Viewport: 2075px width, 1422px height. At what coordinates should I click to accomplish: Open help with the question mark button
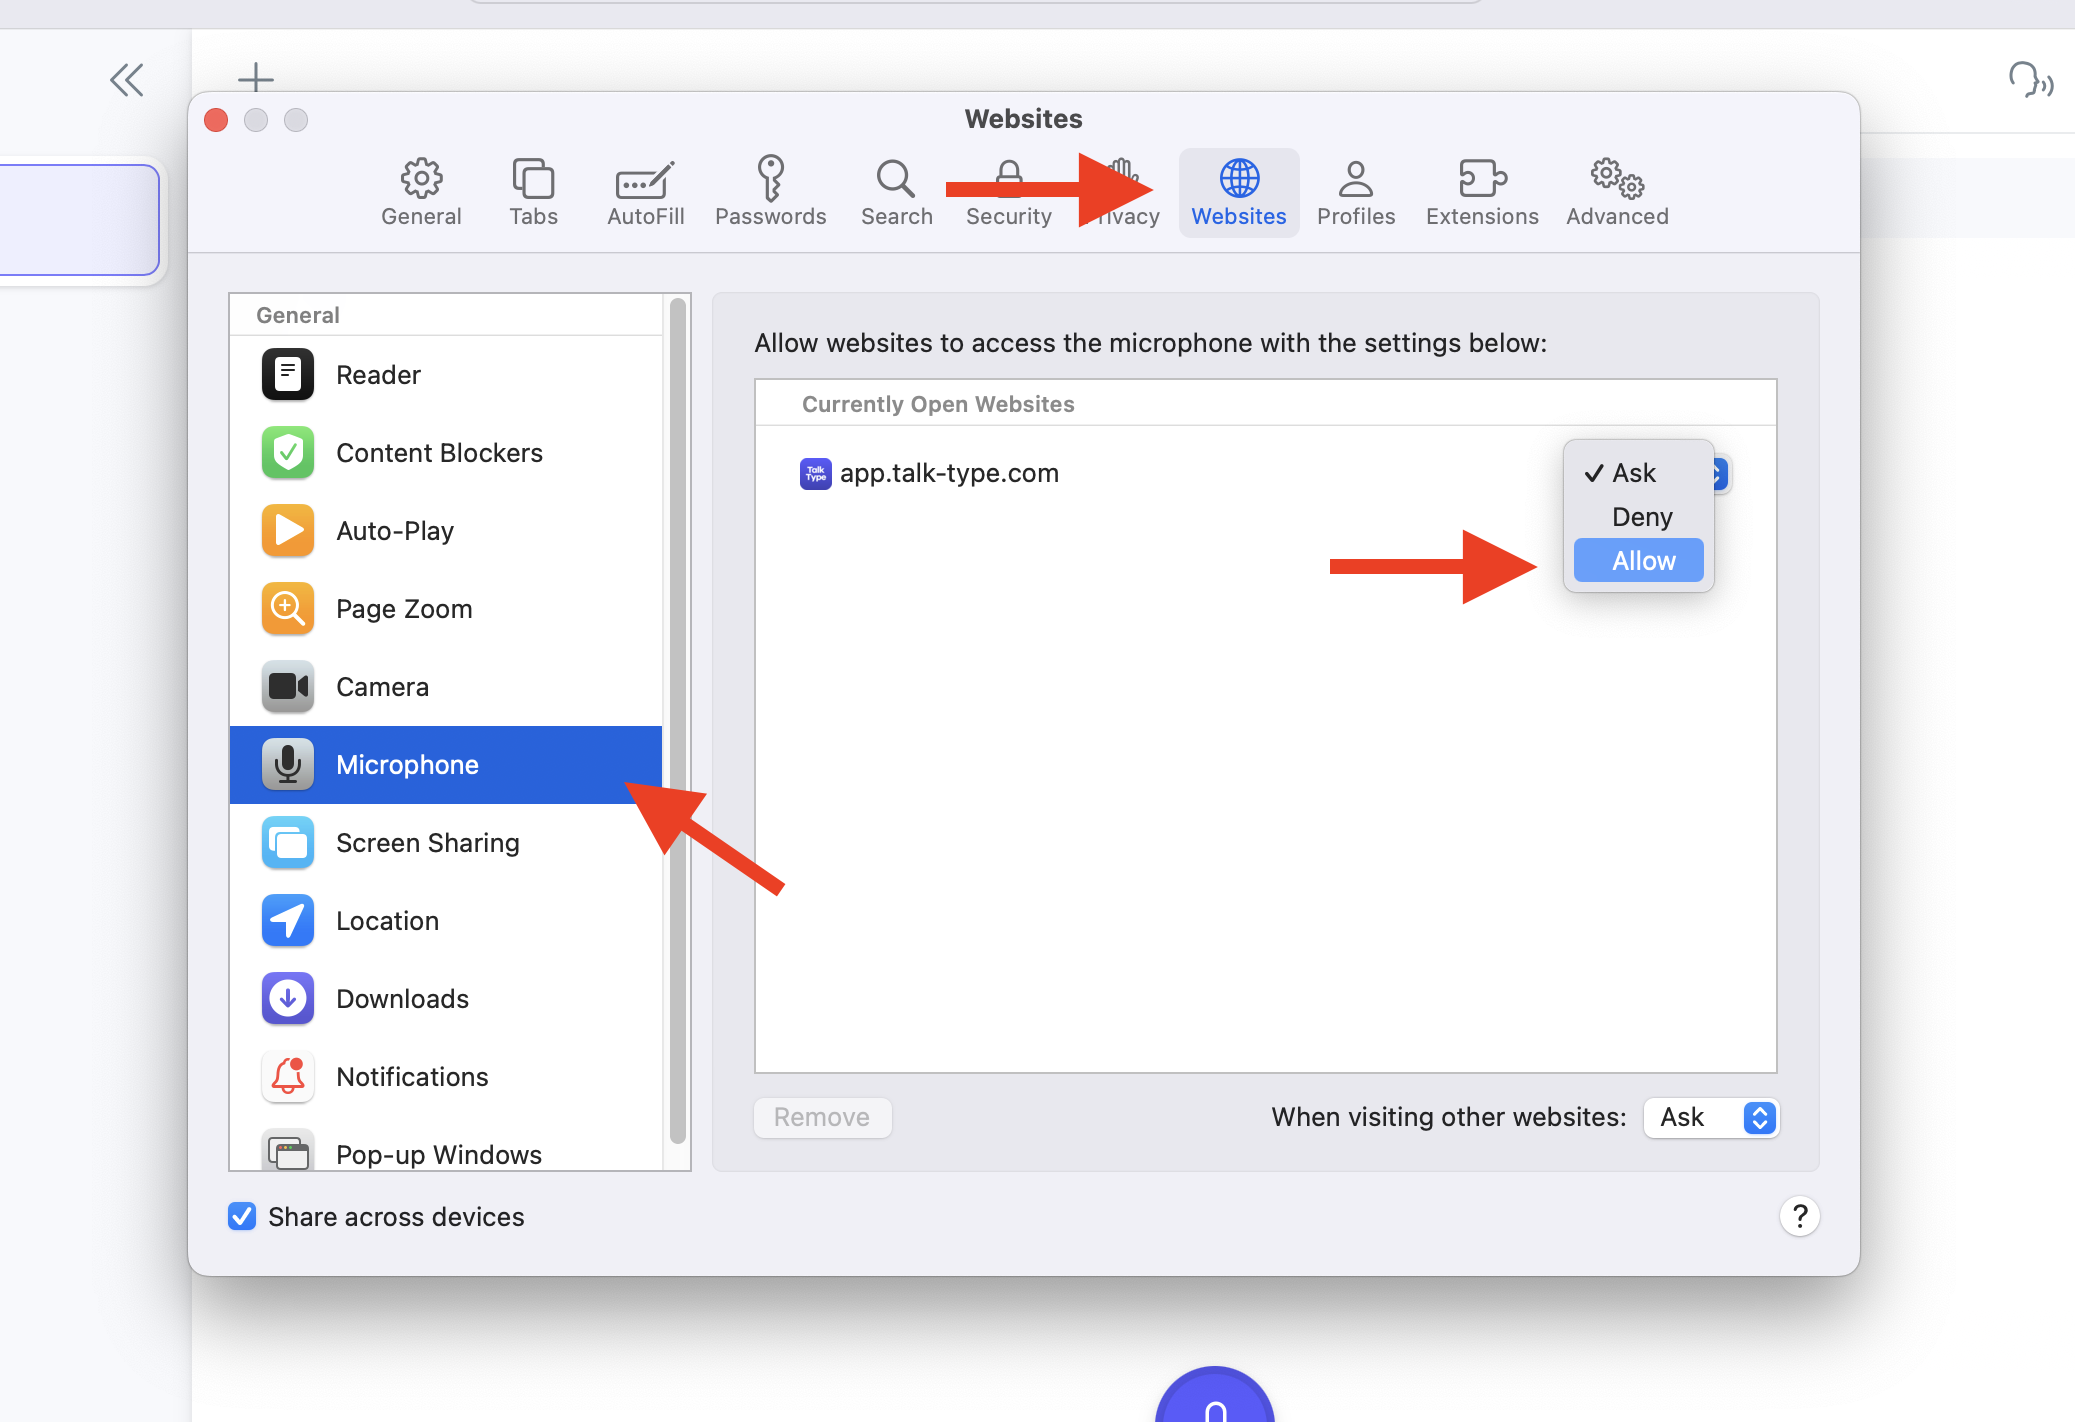1799,1216
